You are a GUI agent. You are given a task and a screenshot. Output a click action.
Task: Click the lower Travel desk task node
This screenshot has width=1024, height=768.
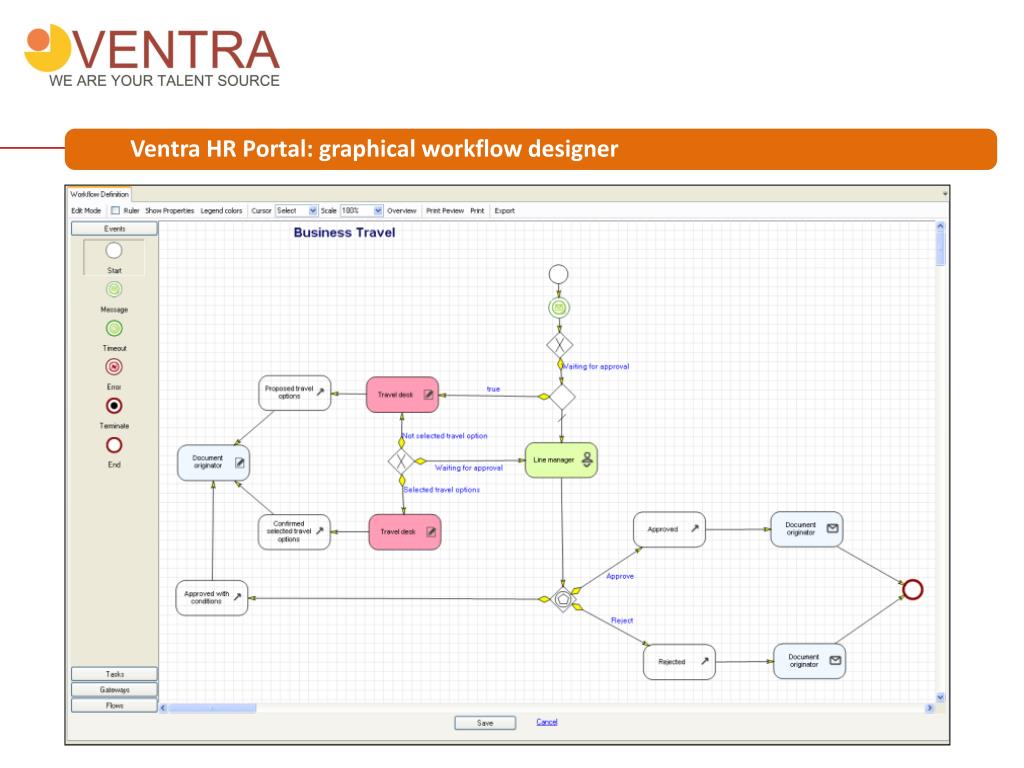pyautogui.click(x=405, y=532)
